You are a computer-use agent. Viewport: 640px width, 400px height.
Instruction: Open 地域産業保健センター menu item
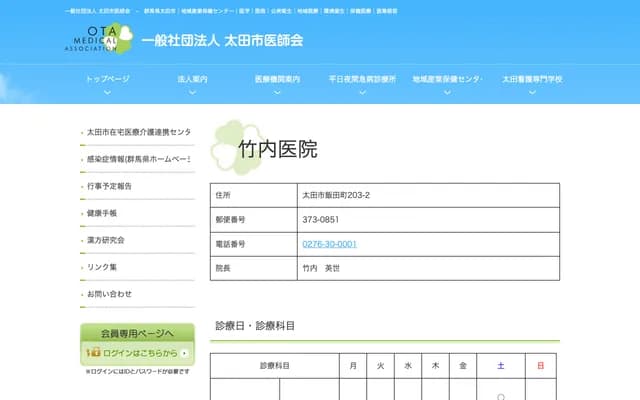point(447,79)
